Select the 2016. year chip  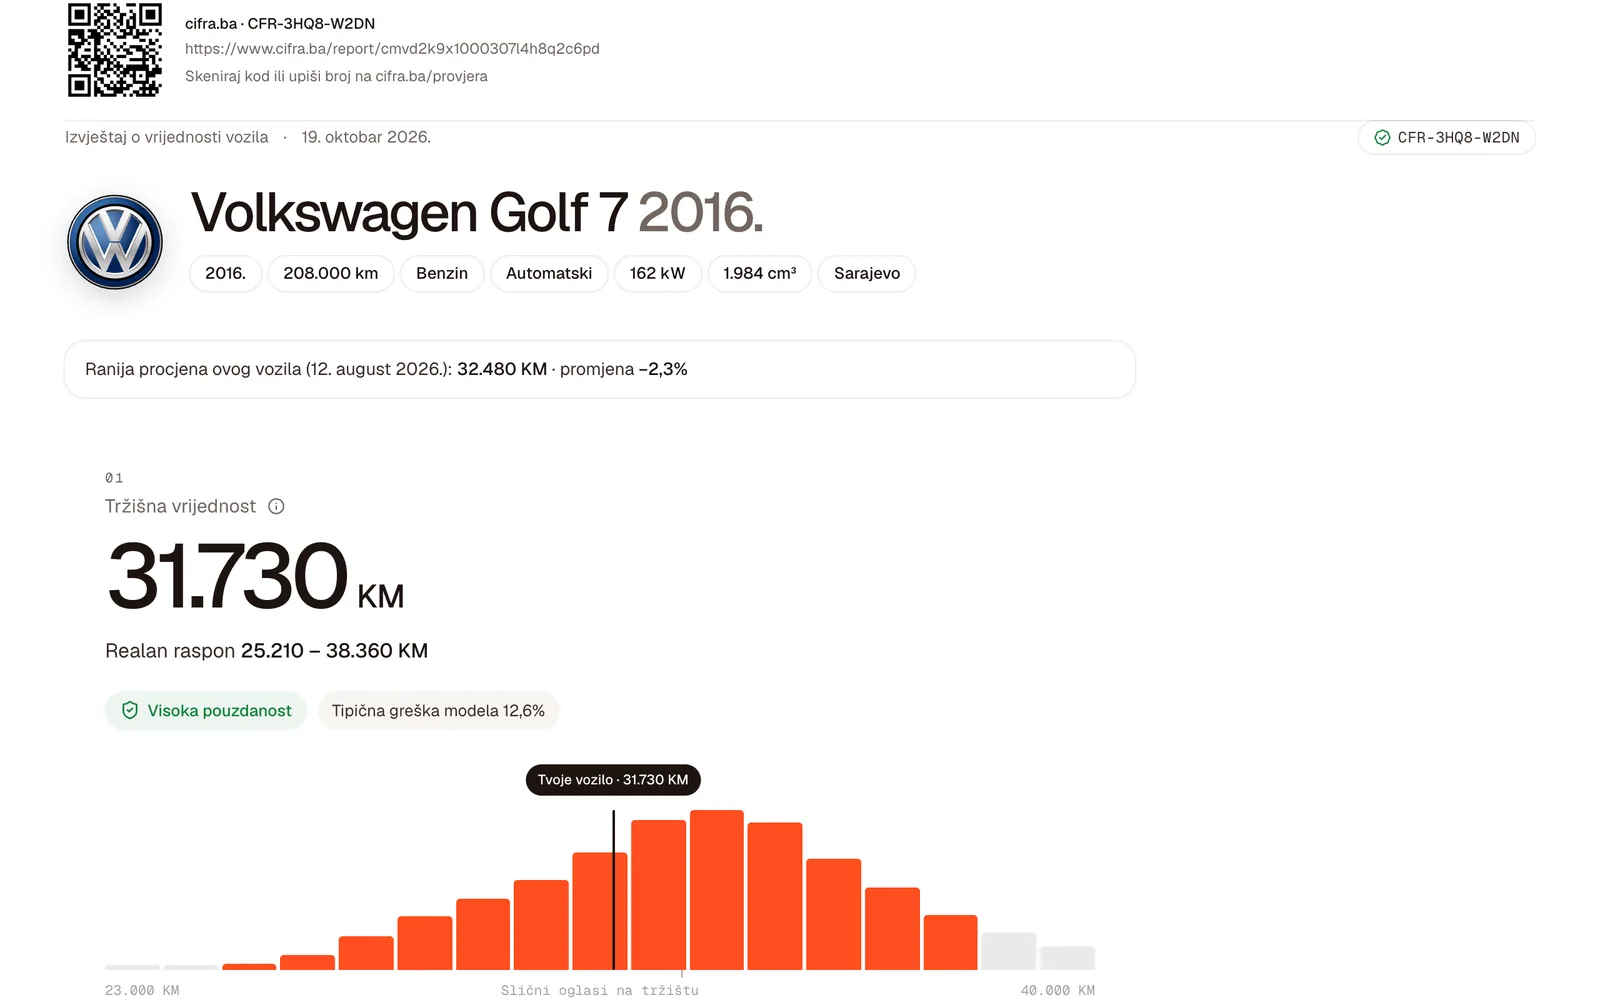(x=225, y=274)
